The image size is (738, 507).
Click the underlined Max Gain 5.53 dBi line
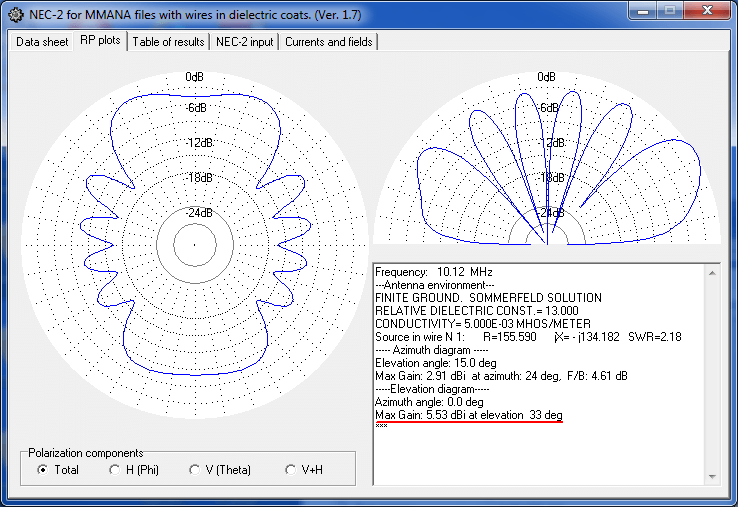(x=468, y=414)
